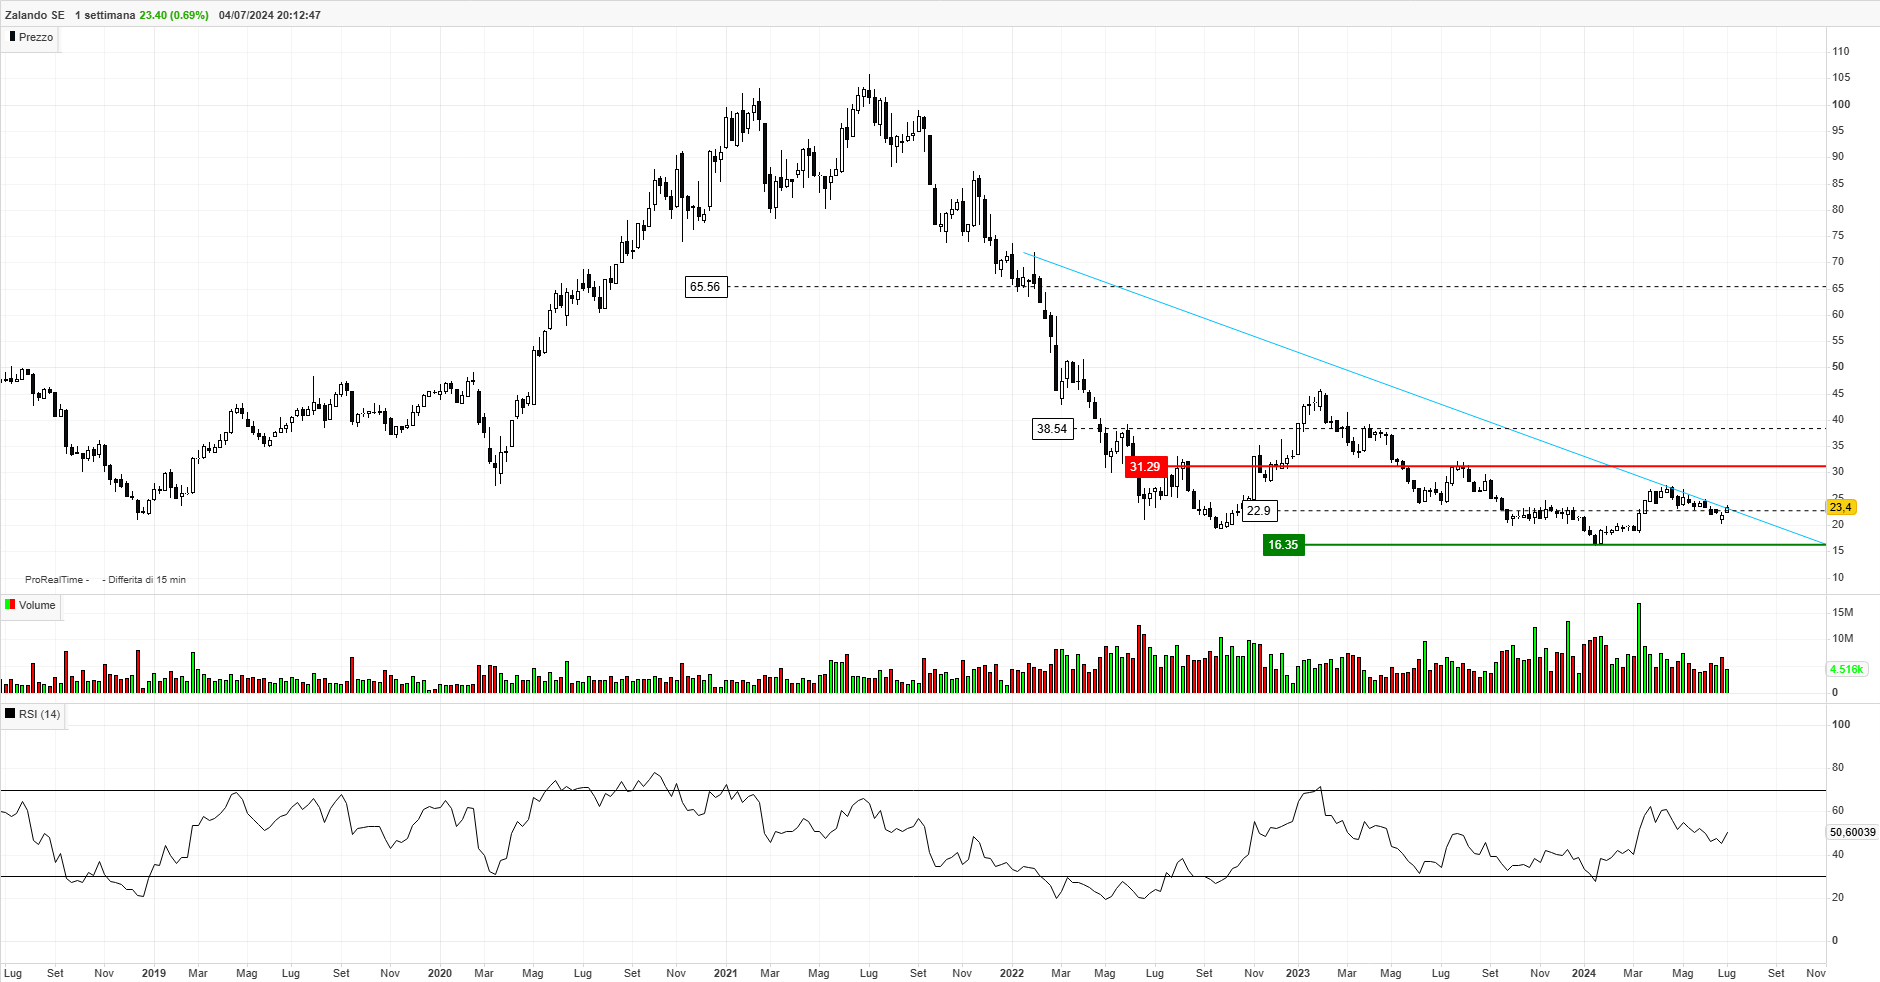Screen dimensions: 1880x982
Task: Click the 15M value on volume axis
Action: (1842, 612)
